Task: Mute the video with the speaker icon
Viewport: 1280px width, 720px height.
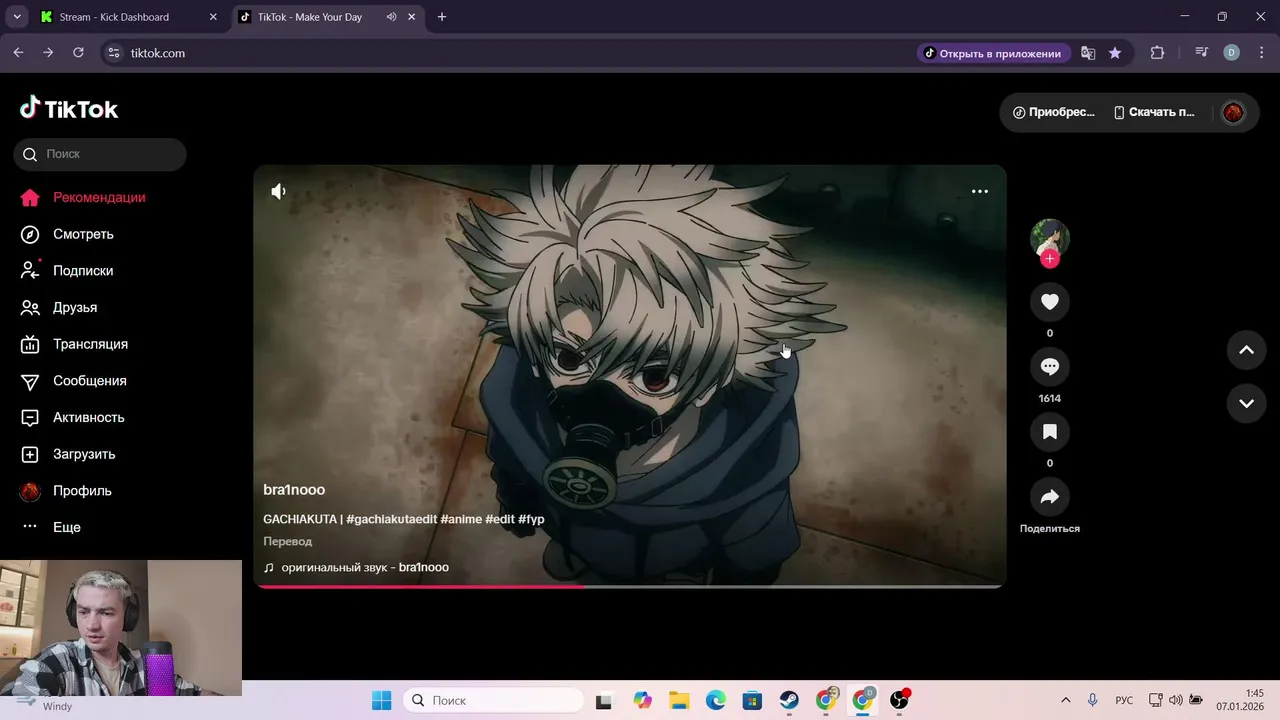Action: 278,191
